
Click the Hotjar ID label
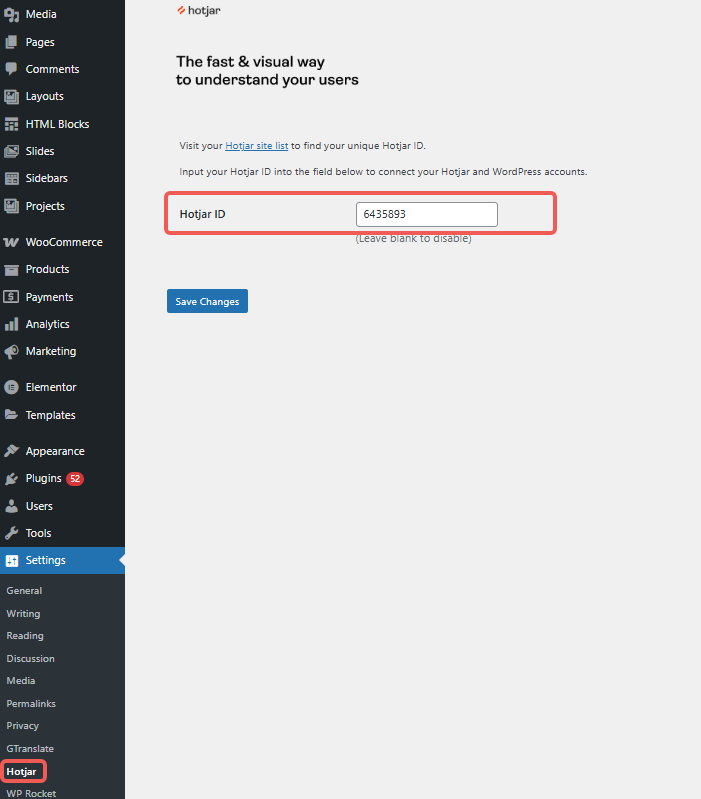click(x=202, y=215)
